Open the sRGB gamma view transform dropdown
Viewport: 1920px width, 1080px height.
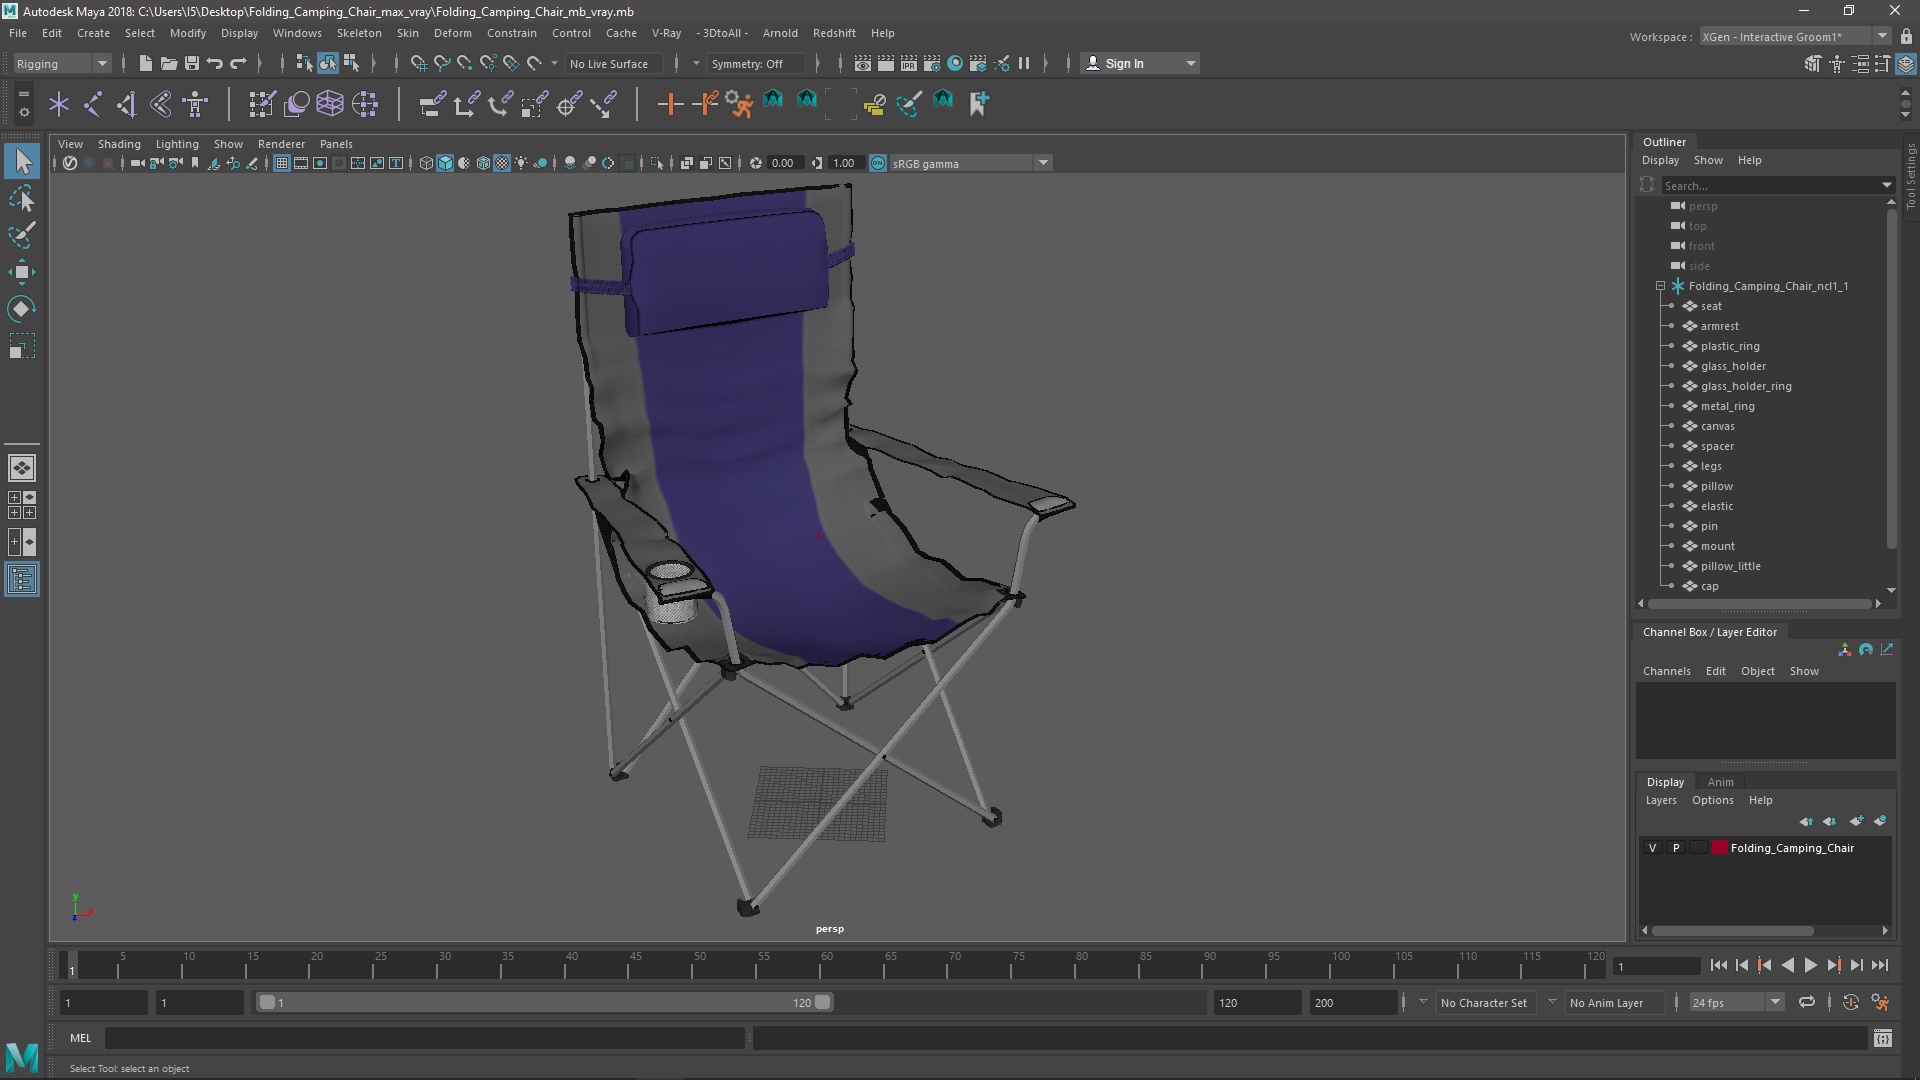pyautogui.click(x=970, y=163)
